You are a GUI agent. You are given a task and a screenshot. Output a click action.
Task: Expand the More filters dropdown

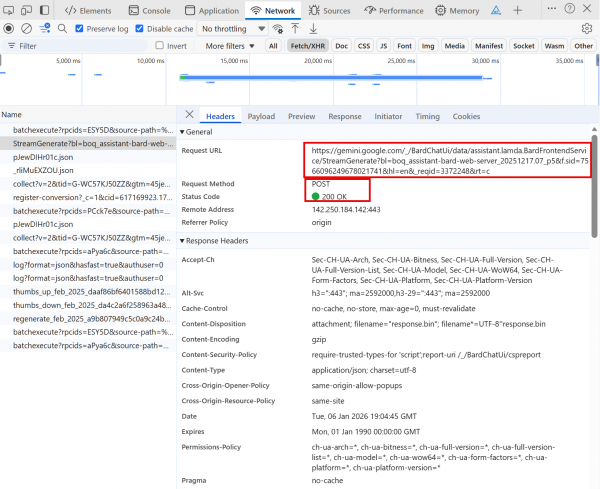click(x=229, y=46)
